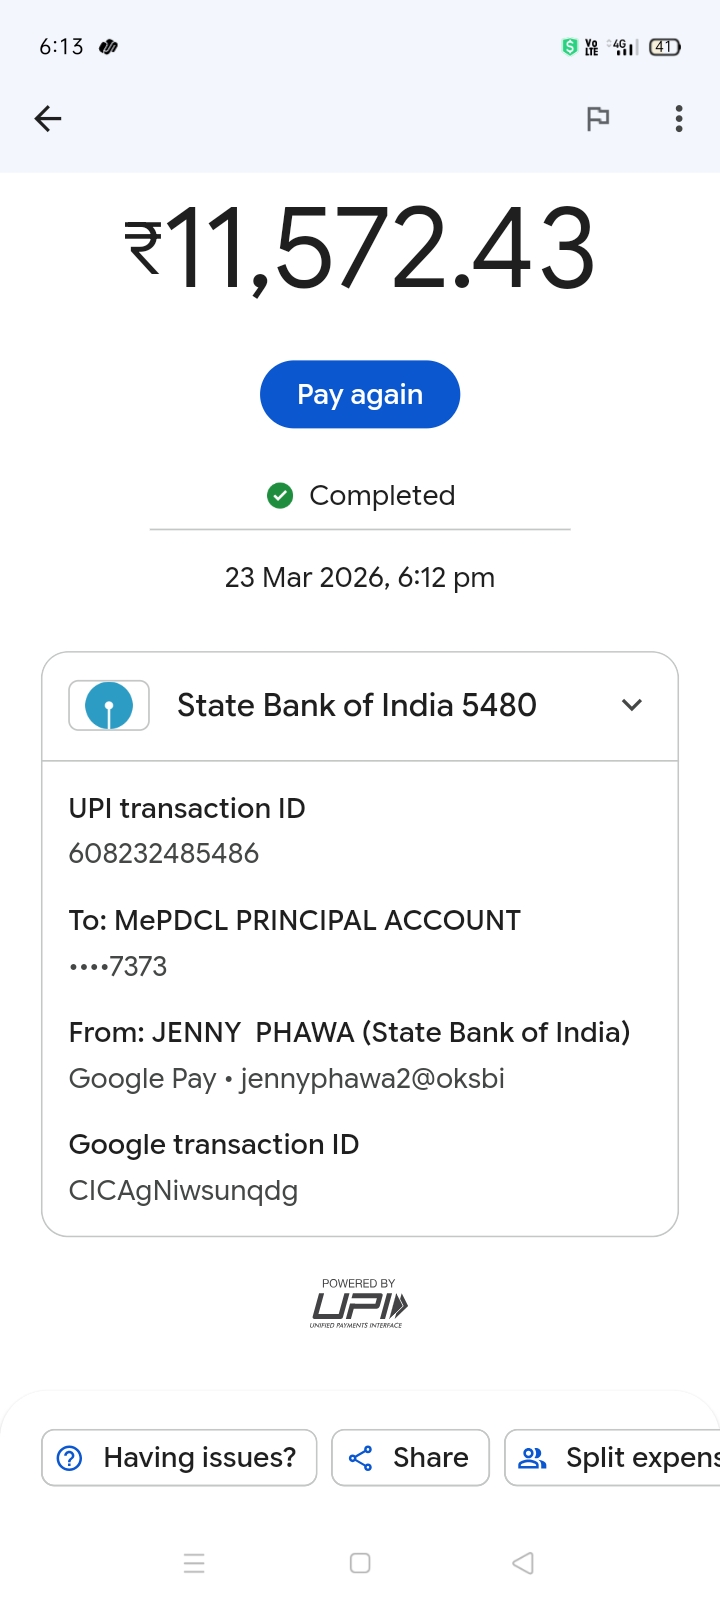
Task: Open the Android recent apps menu icon
Action: [194, 1563]
